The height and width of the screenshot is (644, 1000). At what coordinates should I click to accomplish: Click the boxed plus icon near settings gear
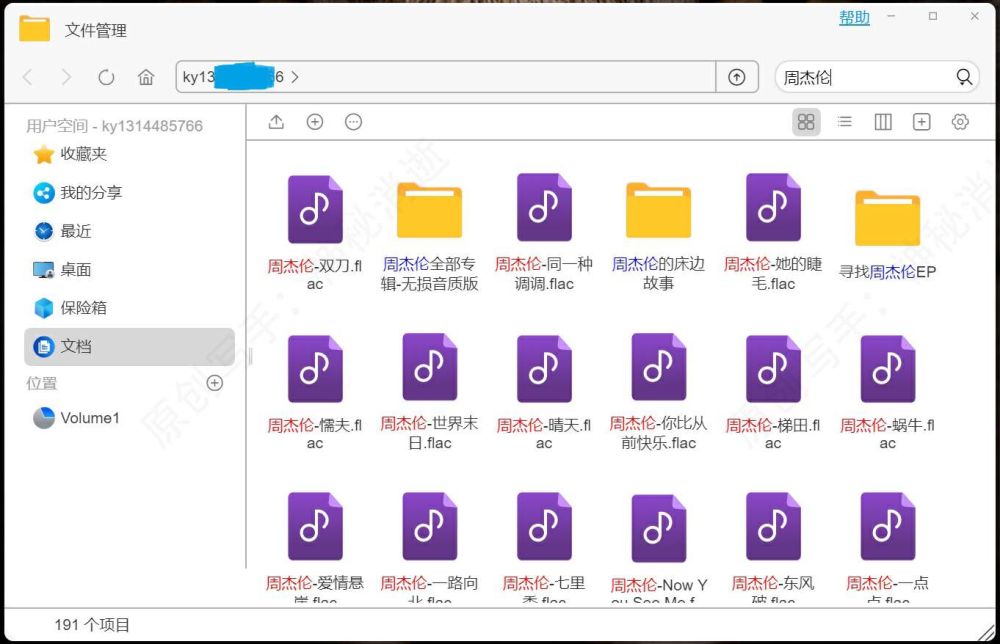(922, 122)
